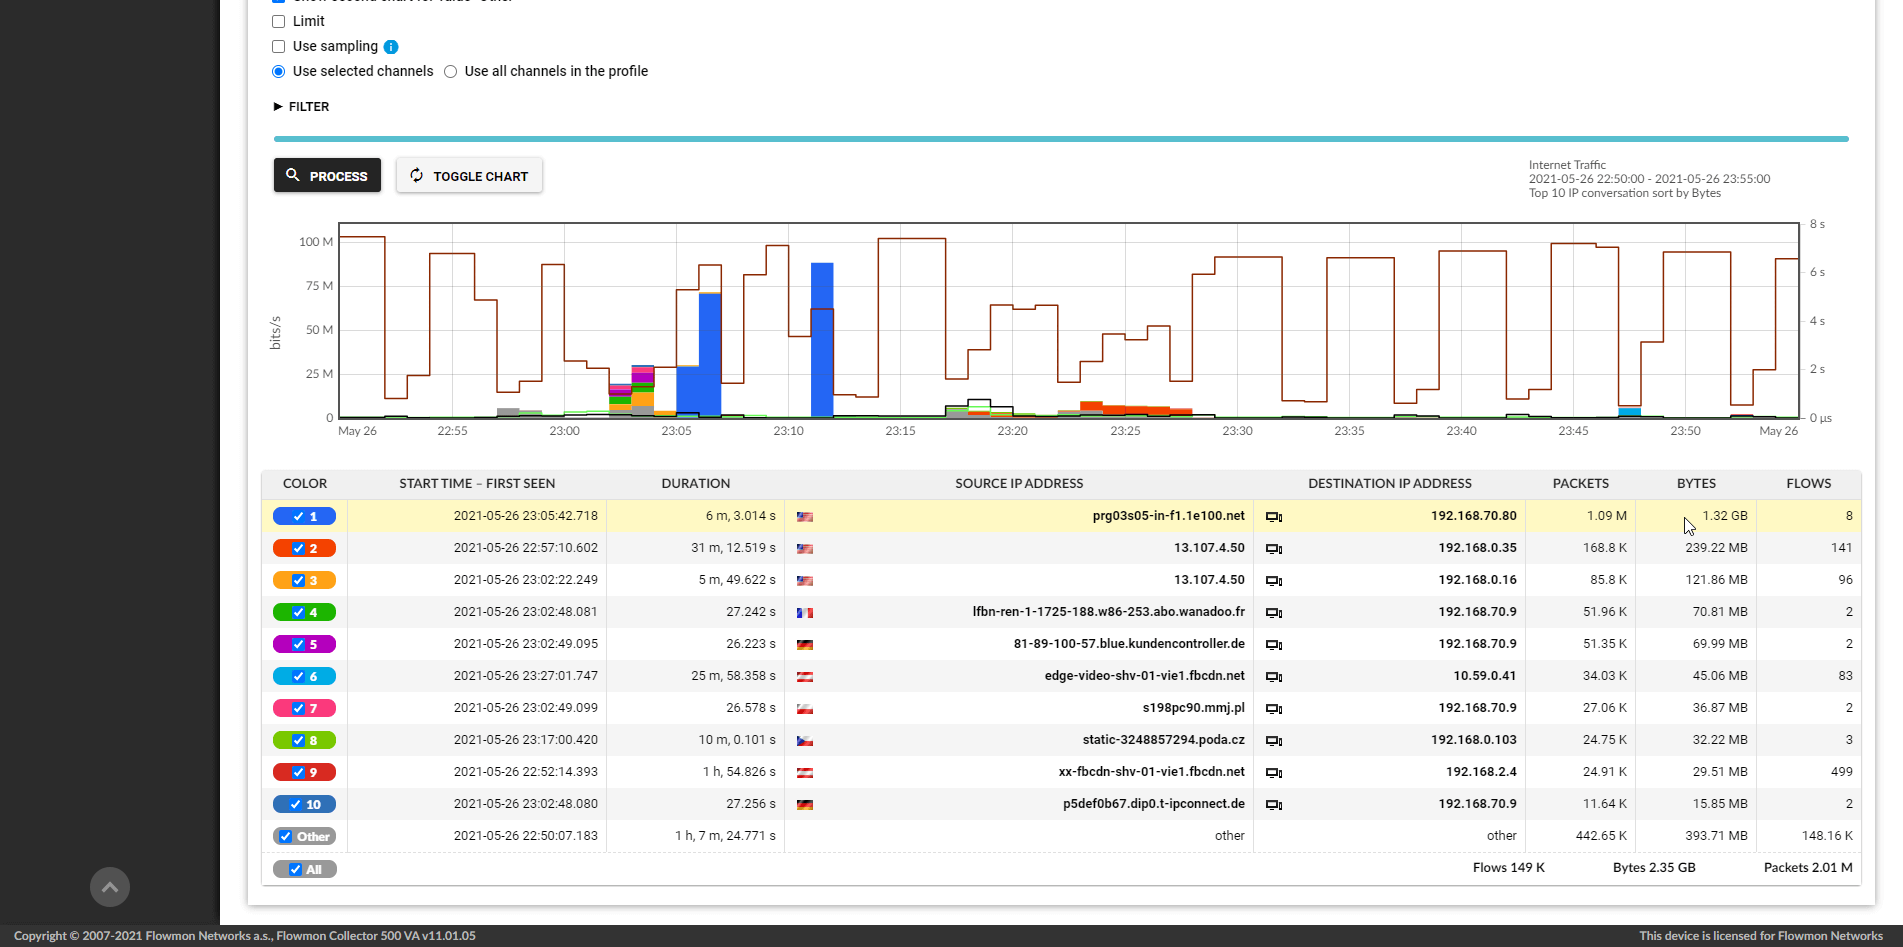Enable the Limit checkbox
Image resolution: width=1903 pixels, height=947 pixels.
(278, 21)
